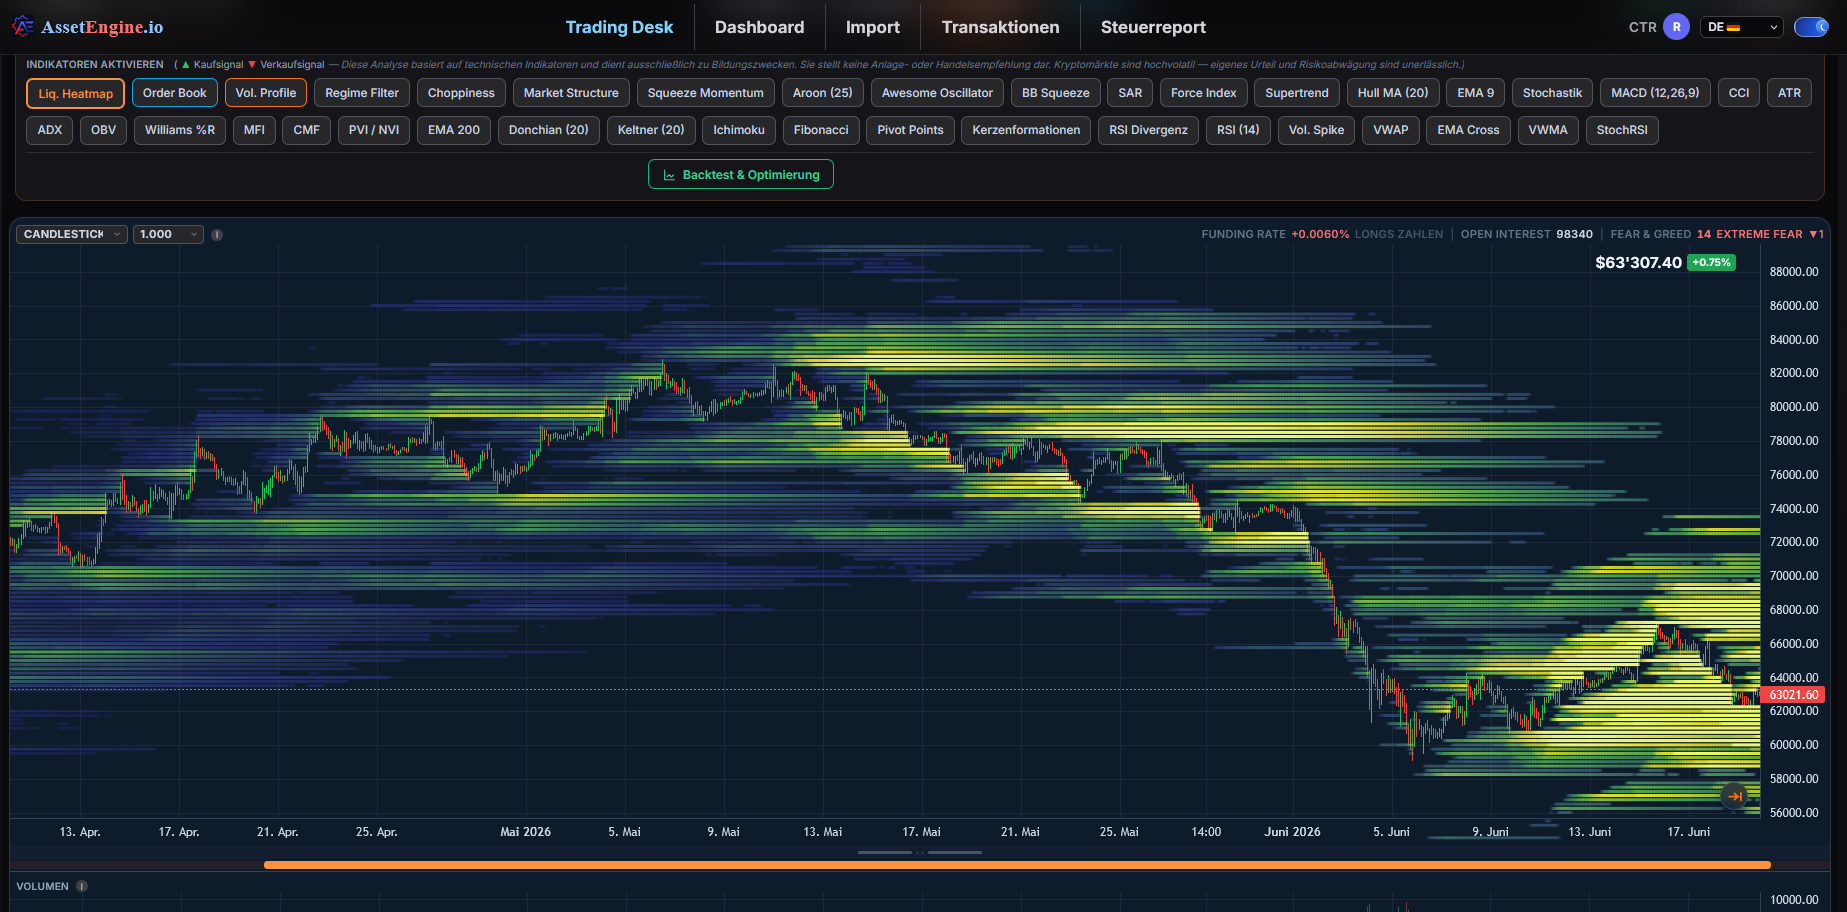Enable the Ichimoku indicator
This screenshot has height=912, width=1847.
pyautogui.click(x=739, y=130)
